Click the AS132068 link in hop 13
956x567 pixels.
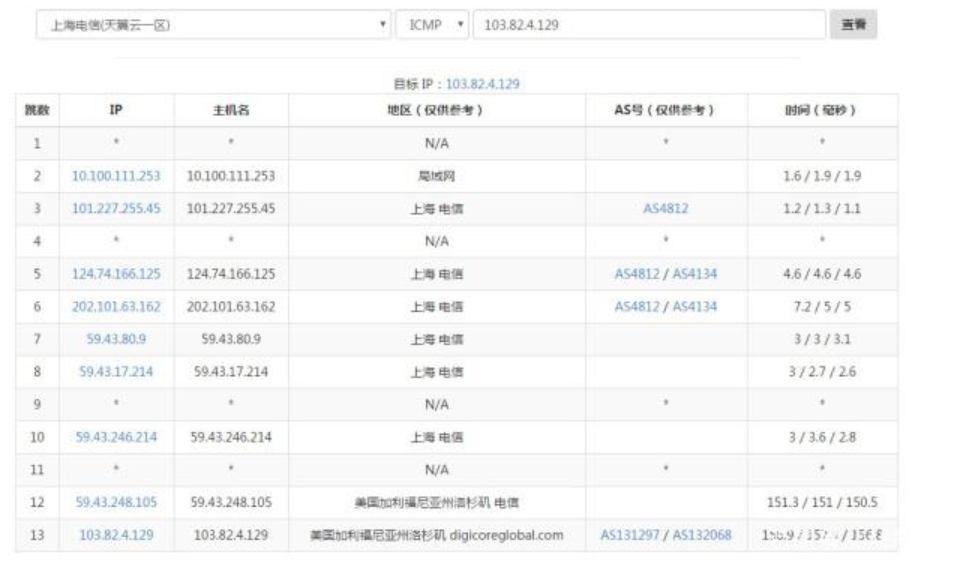(702, 535)
